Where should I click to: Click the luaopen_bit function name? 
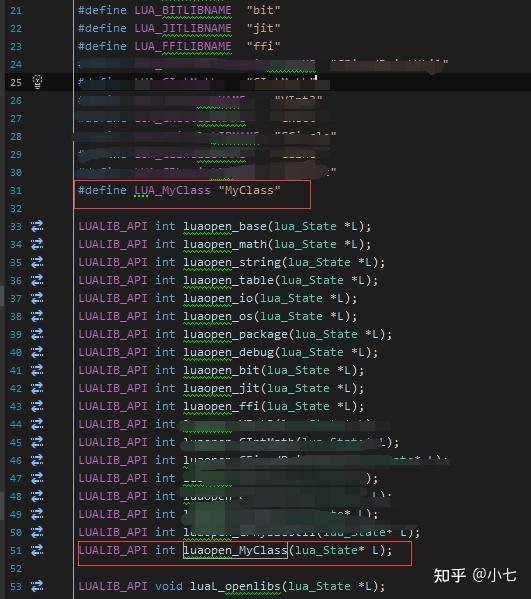pyautogui.click(x=221, y=370)
